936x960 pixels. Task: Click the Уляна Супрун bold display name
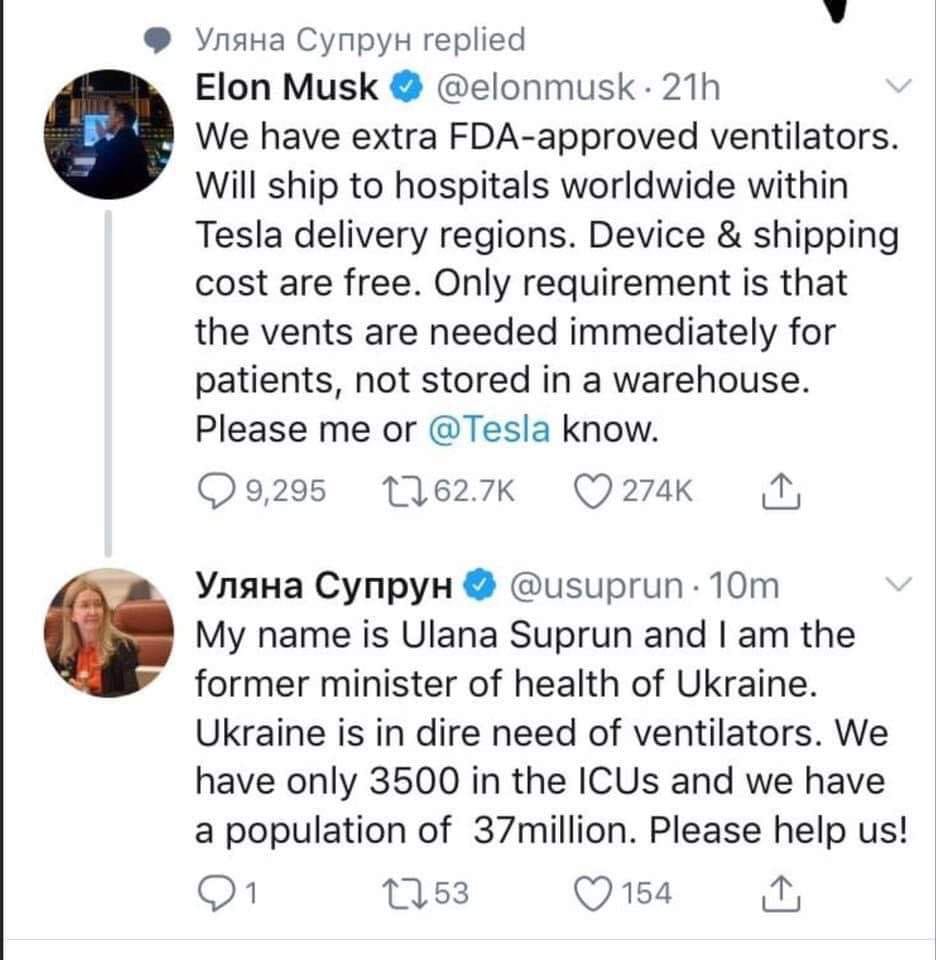click(318, 585)
